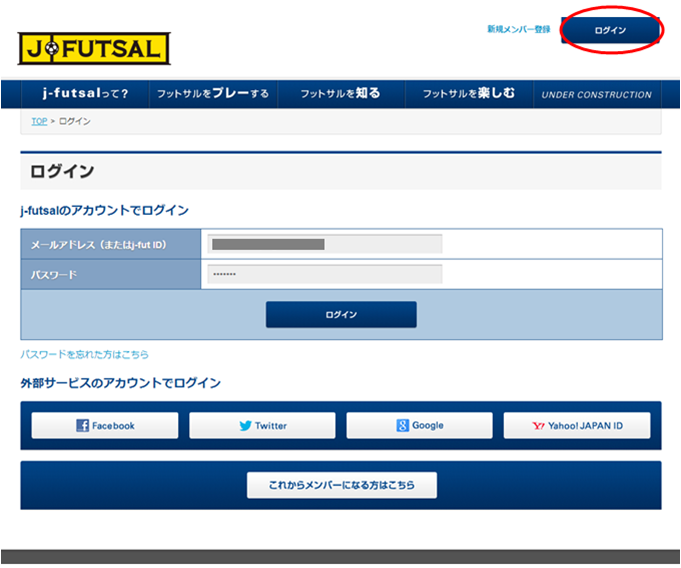Click the Google icon in login options
Viewport: 681px width, 568px height.
(x=402, y=426)
